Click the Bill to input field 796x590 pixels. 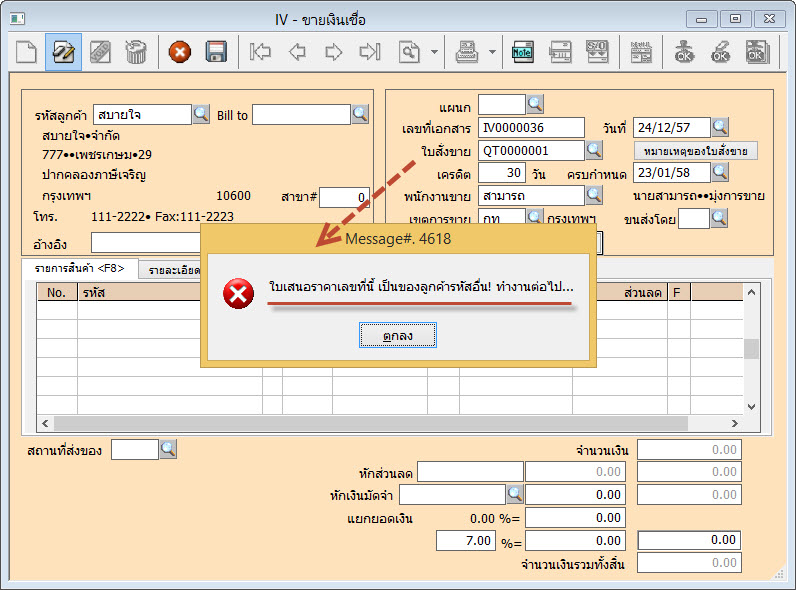click(301, 115)
